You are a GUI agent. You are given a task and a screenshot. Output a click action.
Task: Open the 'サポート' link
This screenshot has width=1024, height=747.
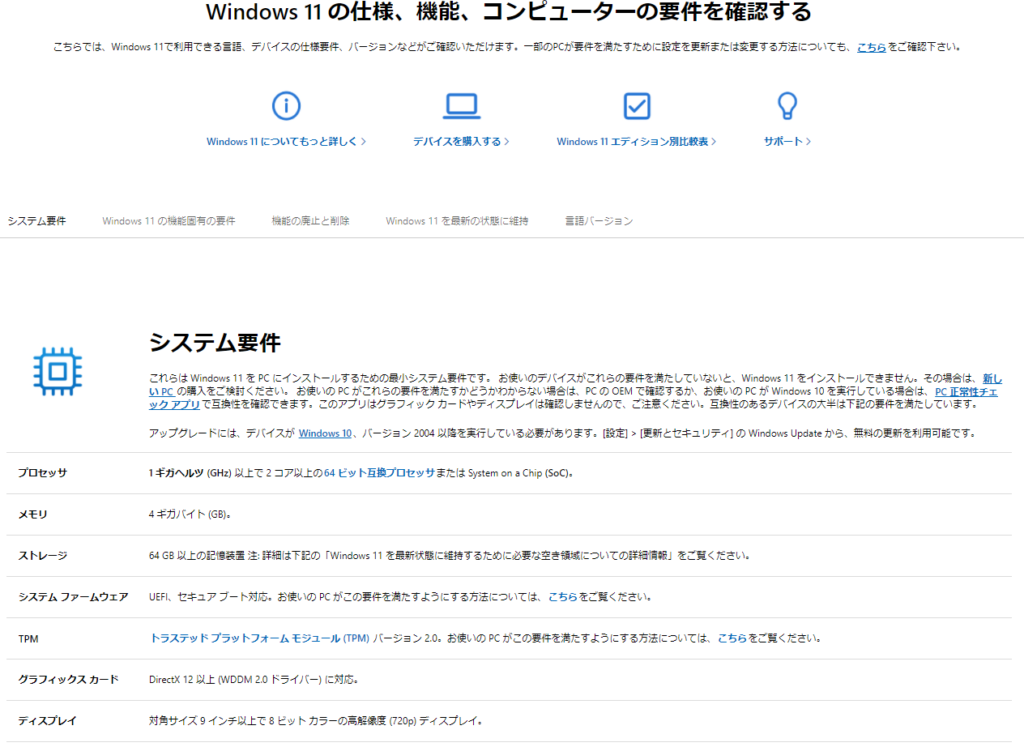point(787,141)
